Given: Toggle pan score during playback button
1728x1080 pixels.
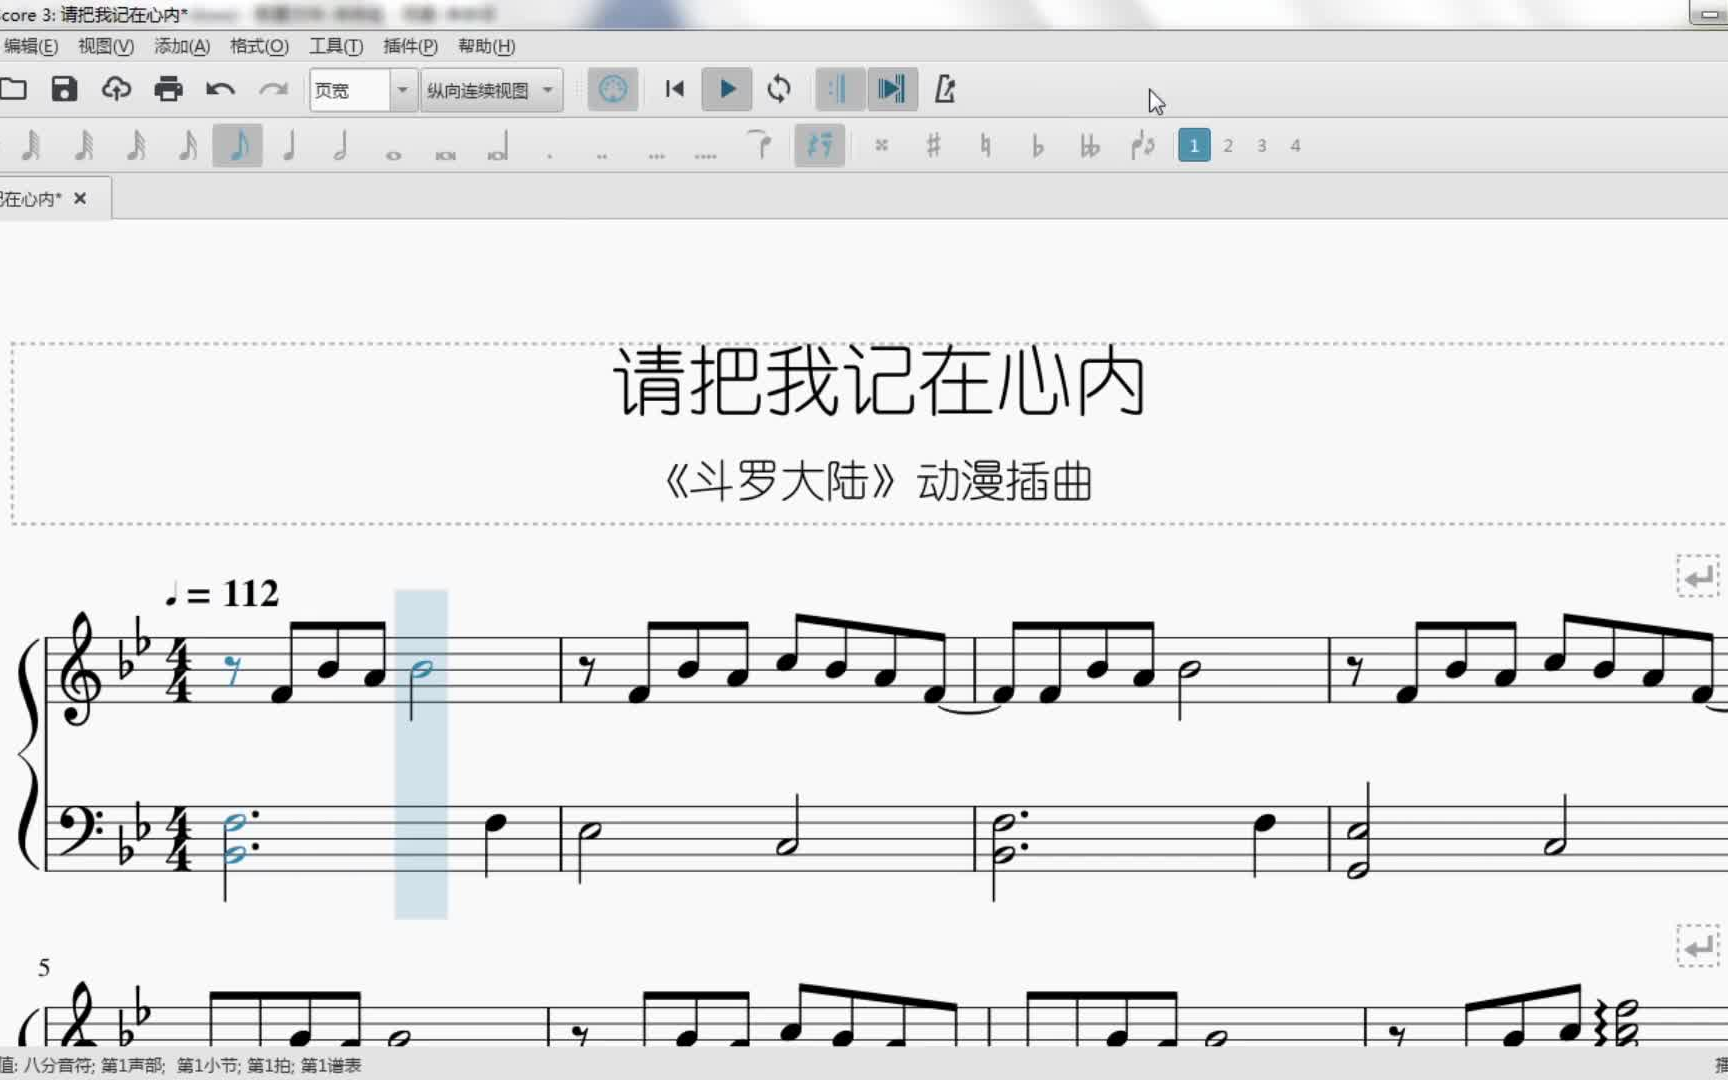Looking at the screenshot, I should click(891, 90).
